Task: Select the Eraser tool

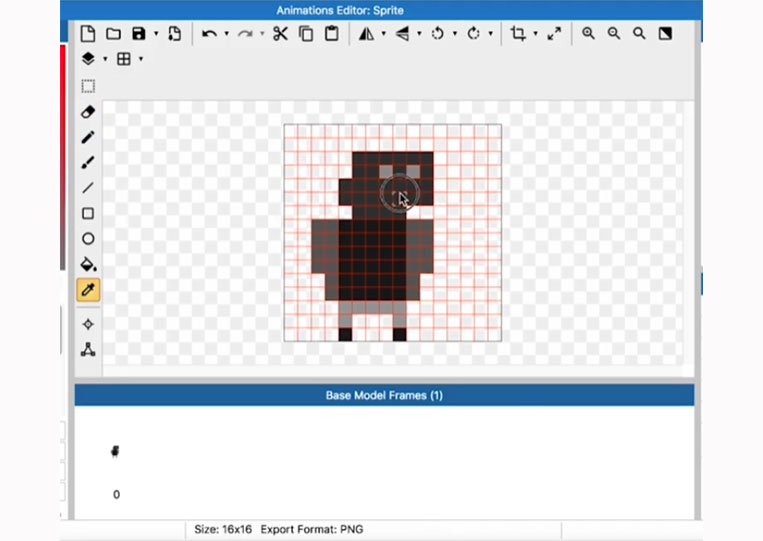Action: click(88, 112)
